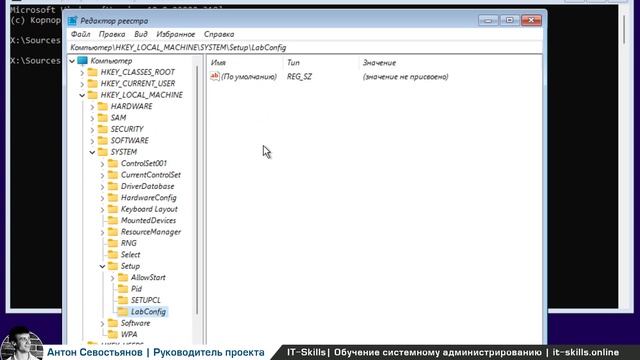This screenshot has width=640, height=360.
Task: Collapse the Setup key arrow
Action: (x=102, y=266)
